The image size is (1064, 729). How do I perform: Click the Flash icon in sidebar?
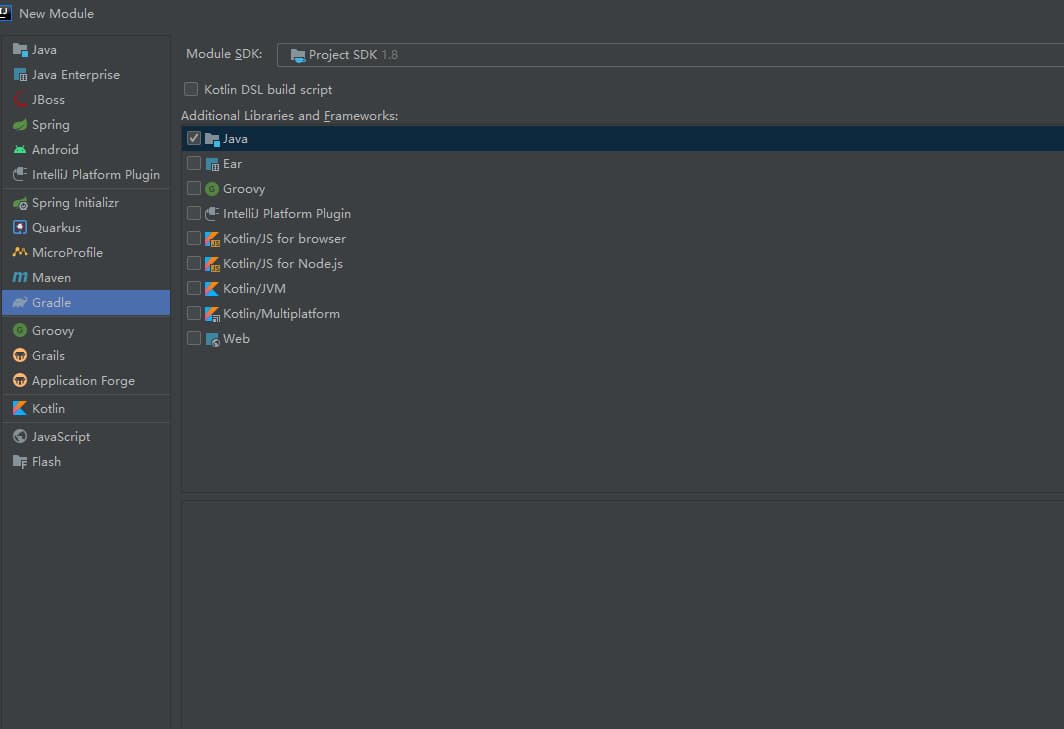[20, 462]
